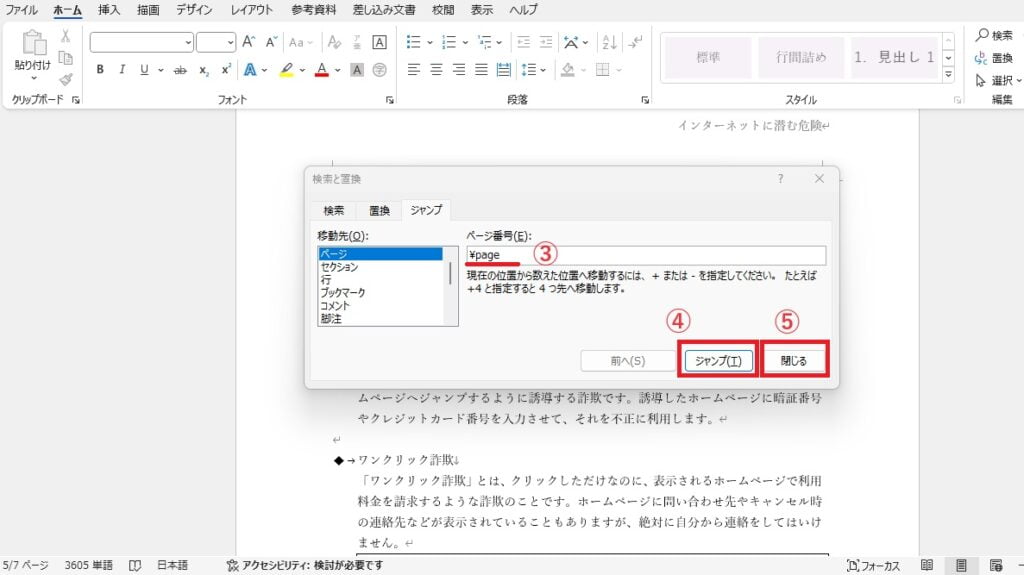Apply text highlight color
Viewport: 1024px width, 575px height.
pyautogui.click(x=286, y=69)
